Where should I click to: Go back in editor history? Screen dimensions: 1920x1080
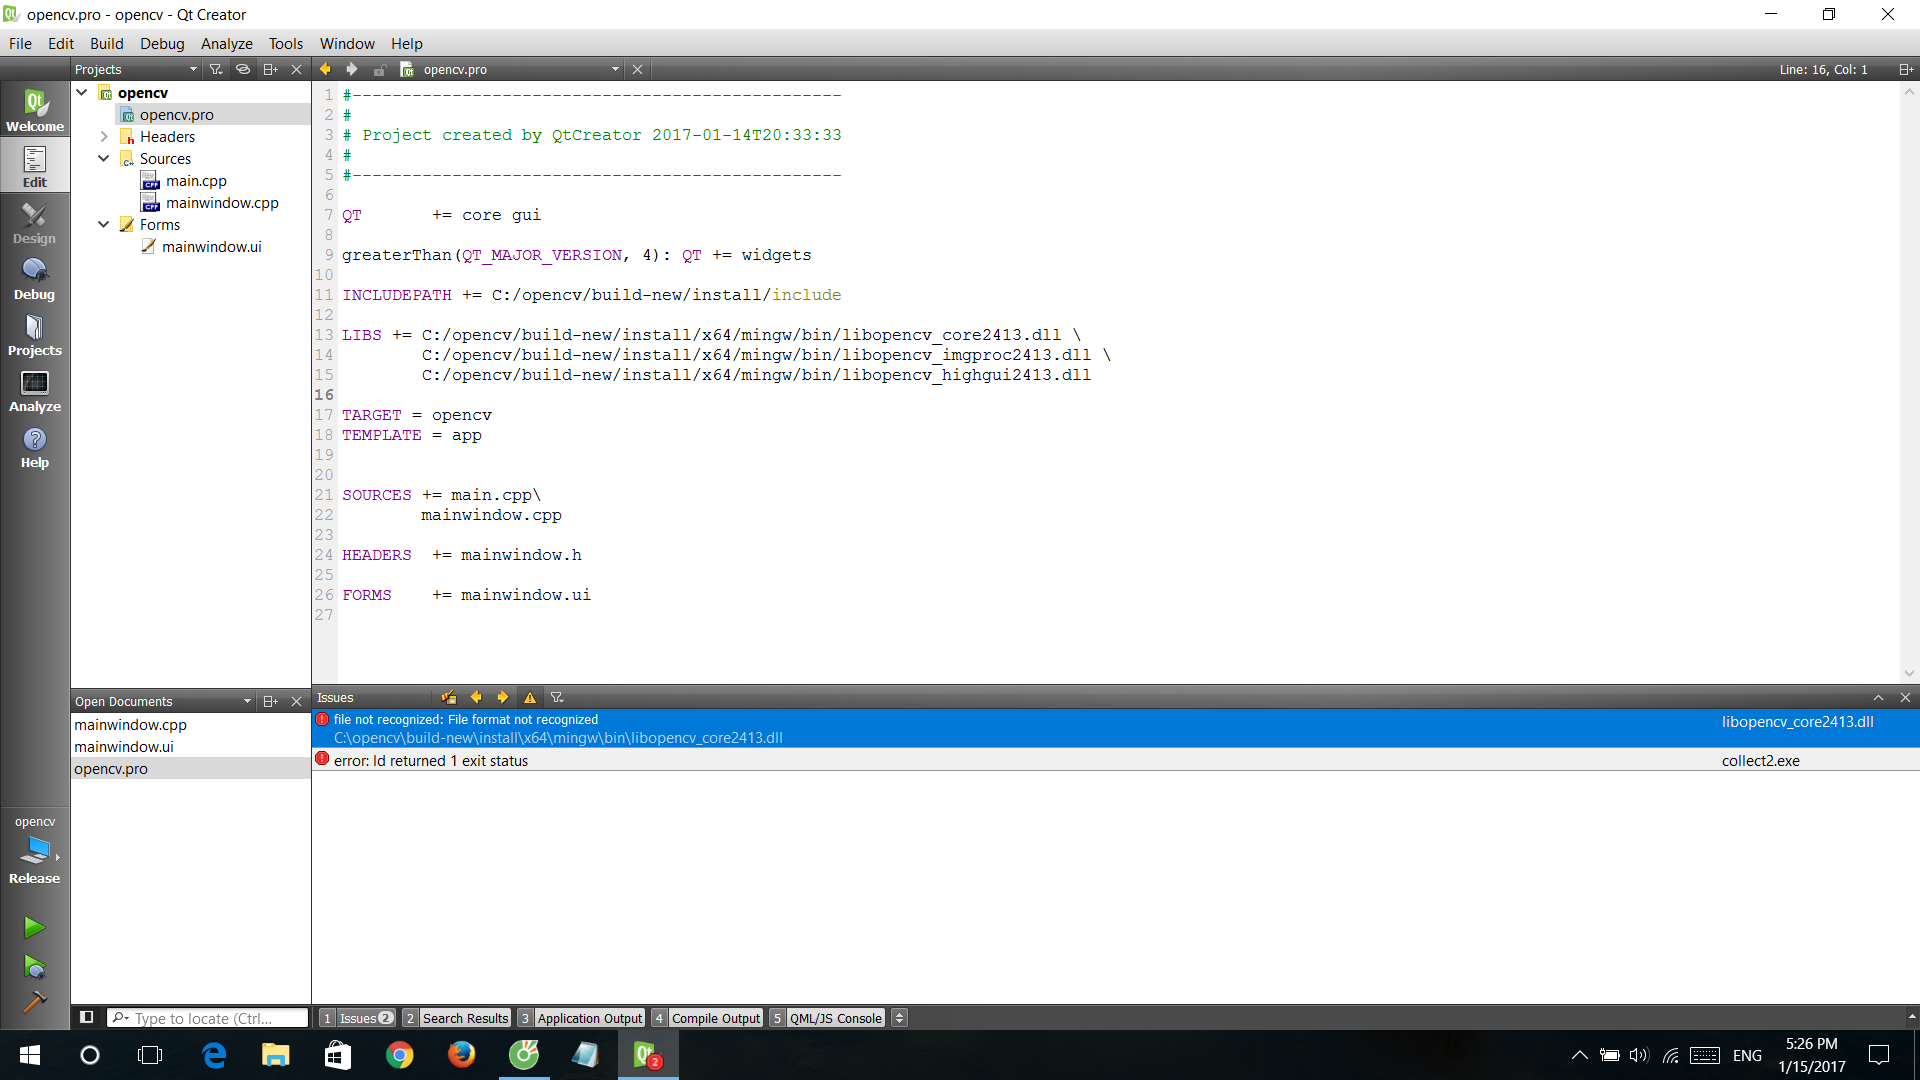pos(325,69)
